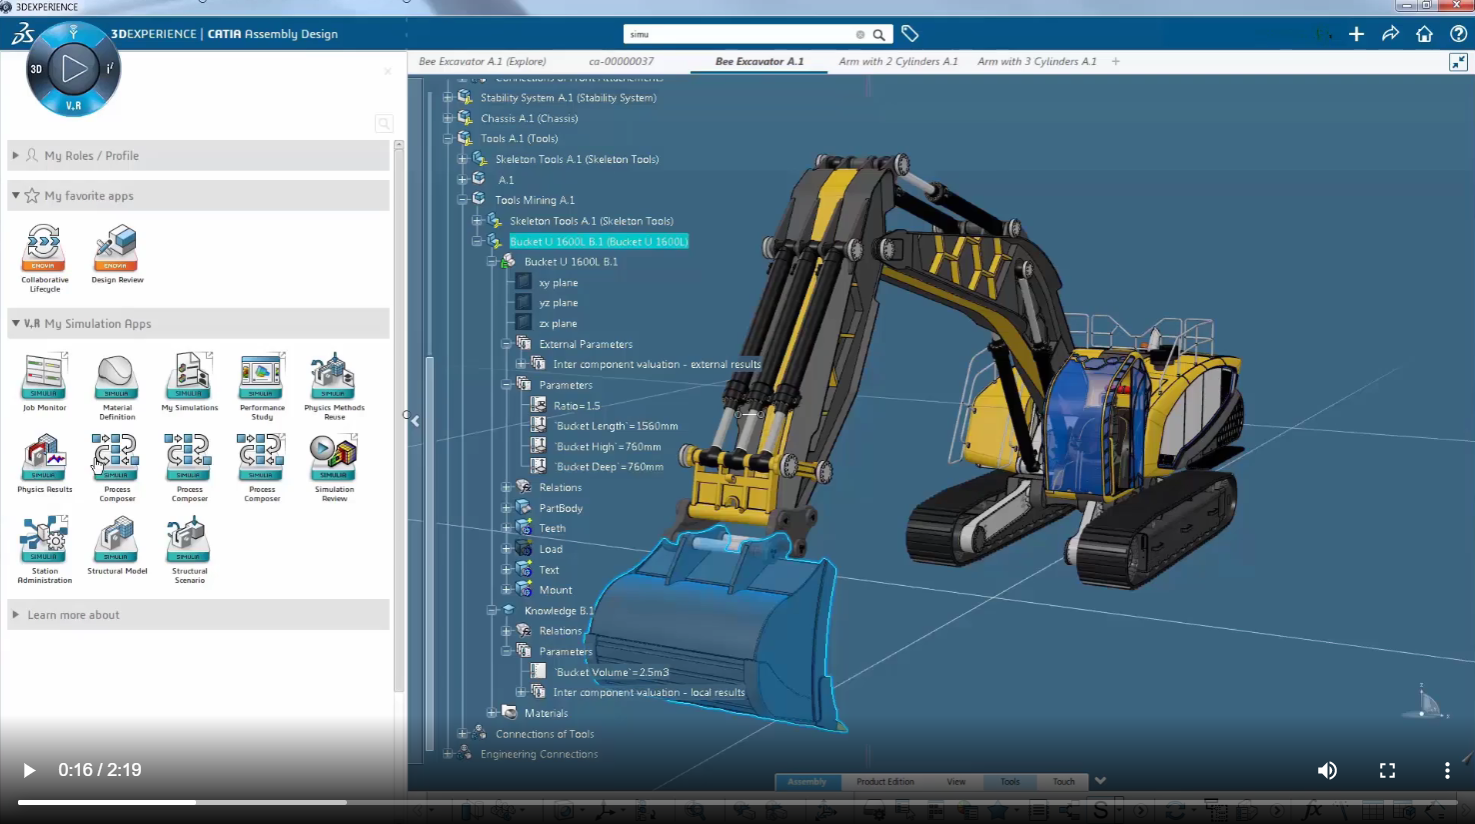Screen dimensions: 1475x824
Task: Click the left apps panel scrollbar
Action: pyautogui.click(x=398, y=418)
